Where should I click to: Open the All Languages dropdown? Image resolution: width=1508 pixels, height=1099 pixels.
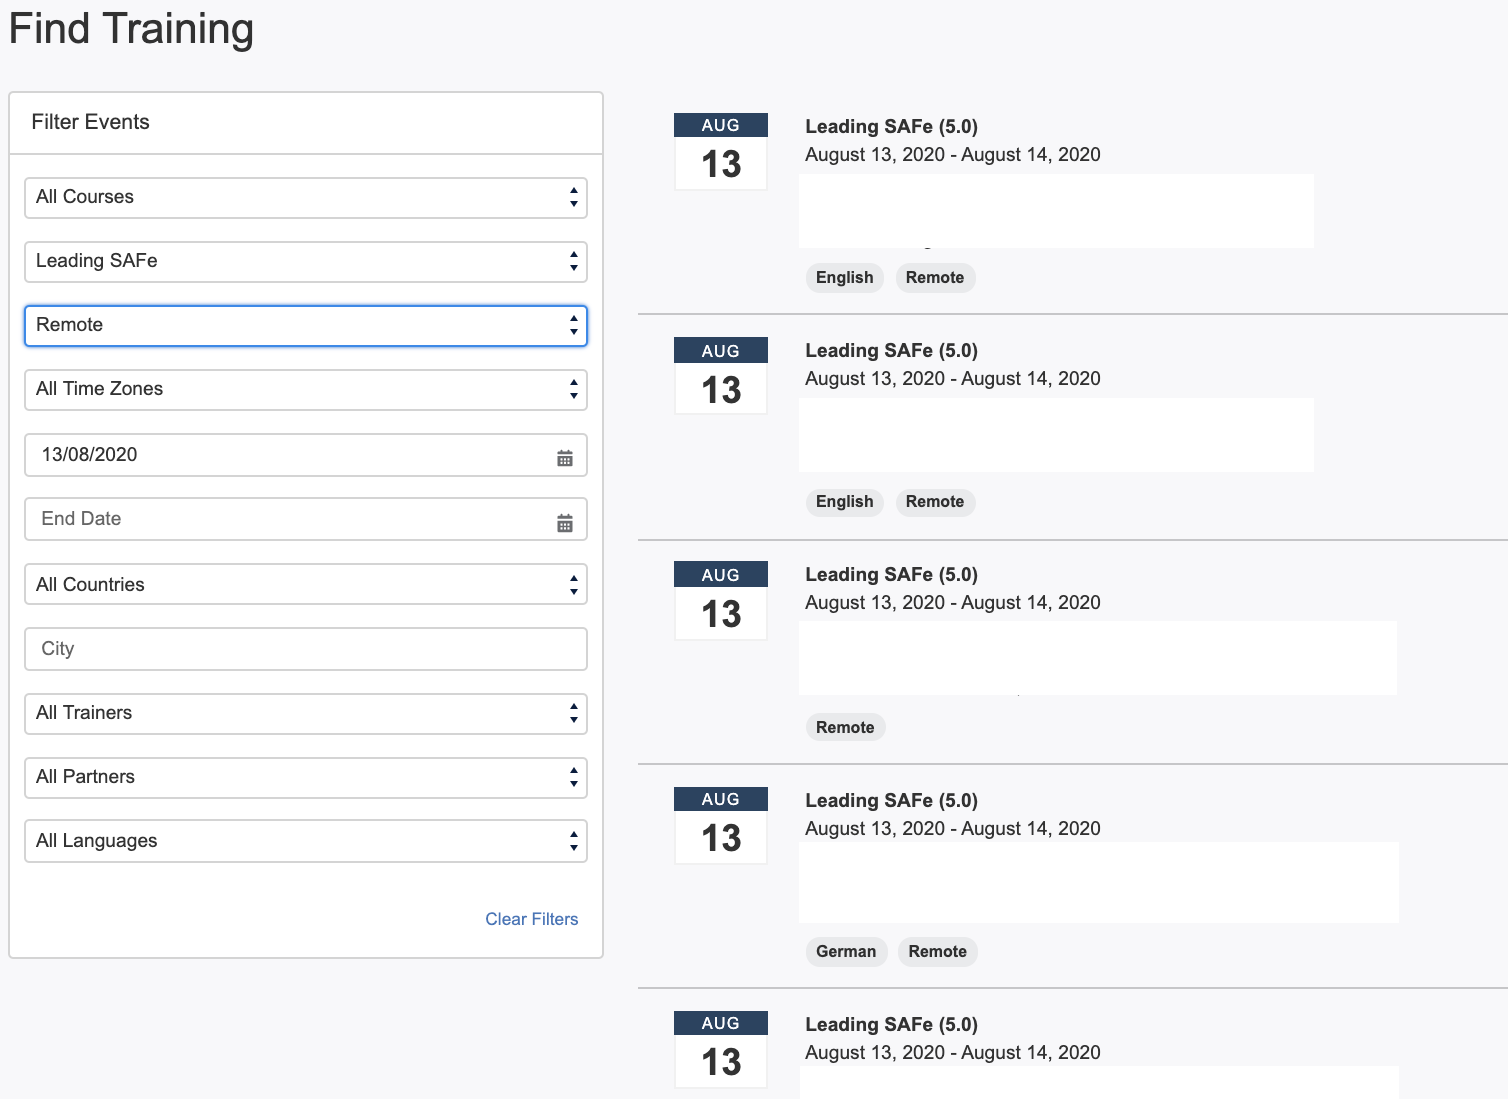point(305,842)
